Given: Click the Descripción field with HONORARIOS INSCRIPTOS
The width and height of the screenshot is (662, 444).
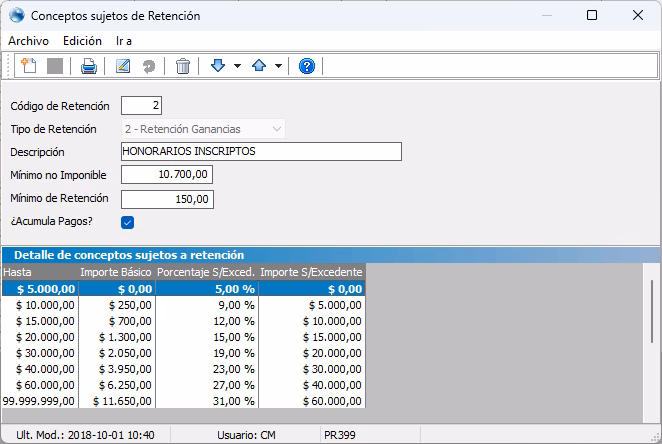Looking at the screenshot, I should click(x=261, y=152).
